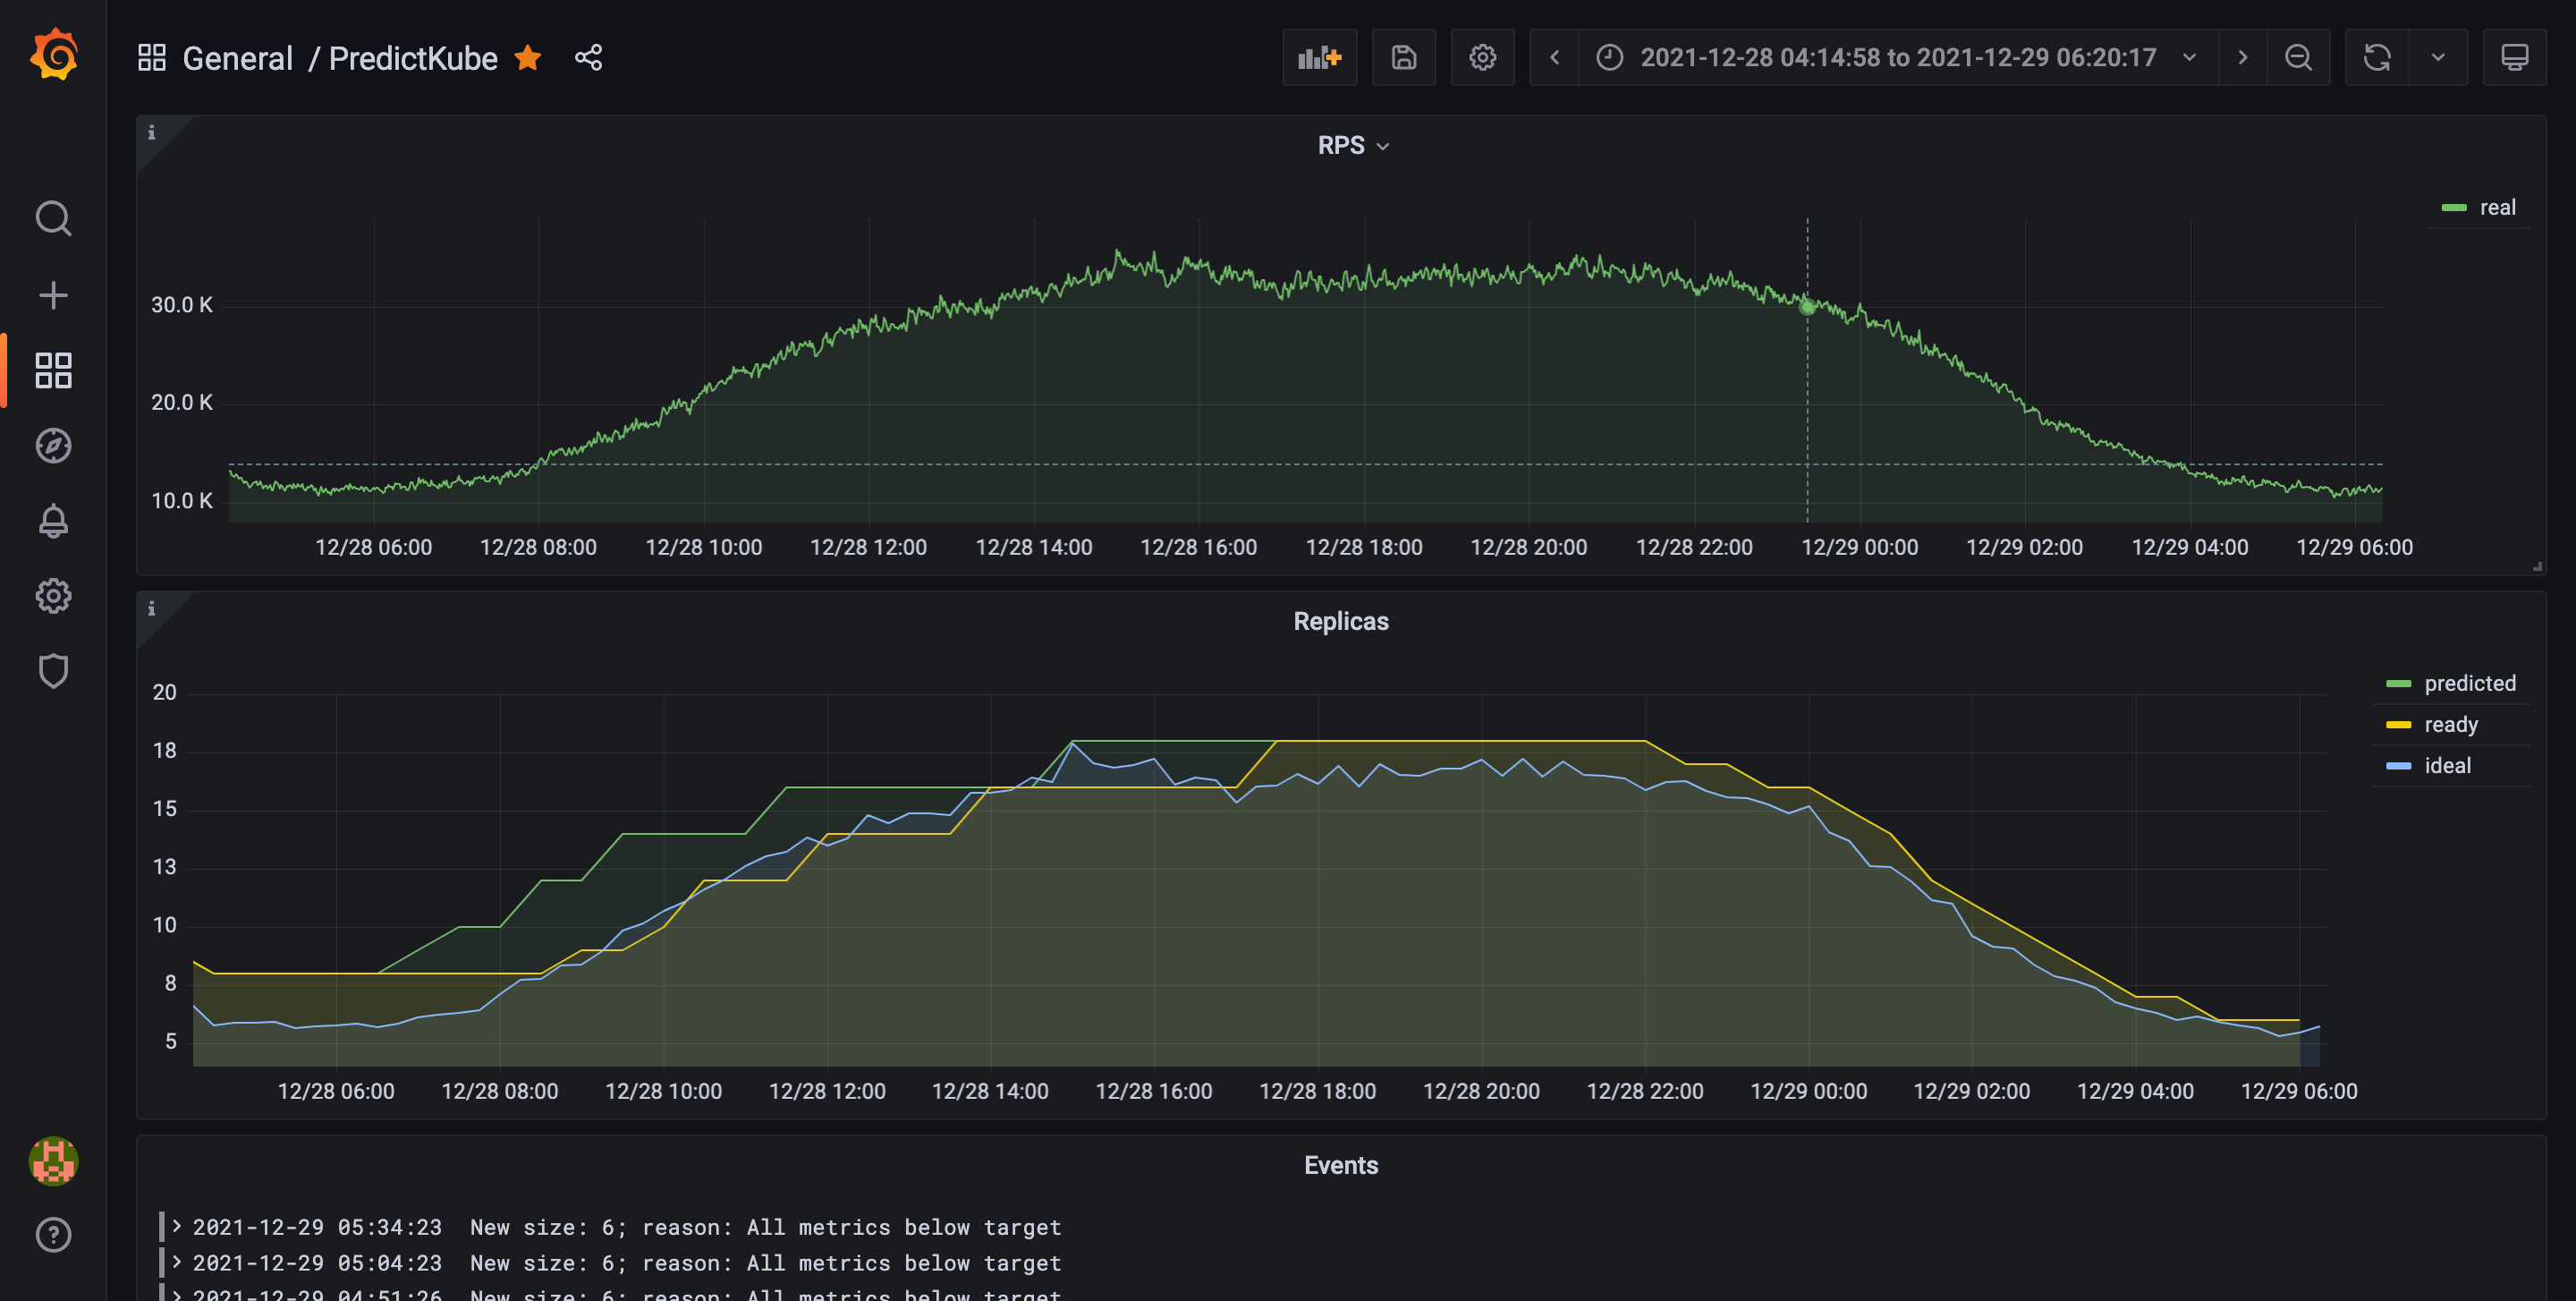Screen dimensions: 2576x1301
Task: Open the time range picker
Action: 1898,57
